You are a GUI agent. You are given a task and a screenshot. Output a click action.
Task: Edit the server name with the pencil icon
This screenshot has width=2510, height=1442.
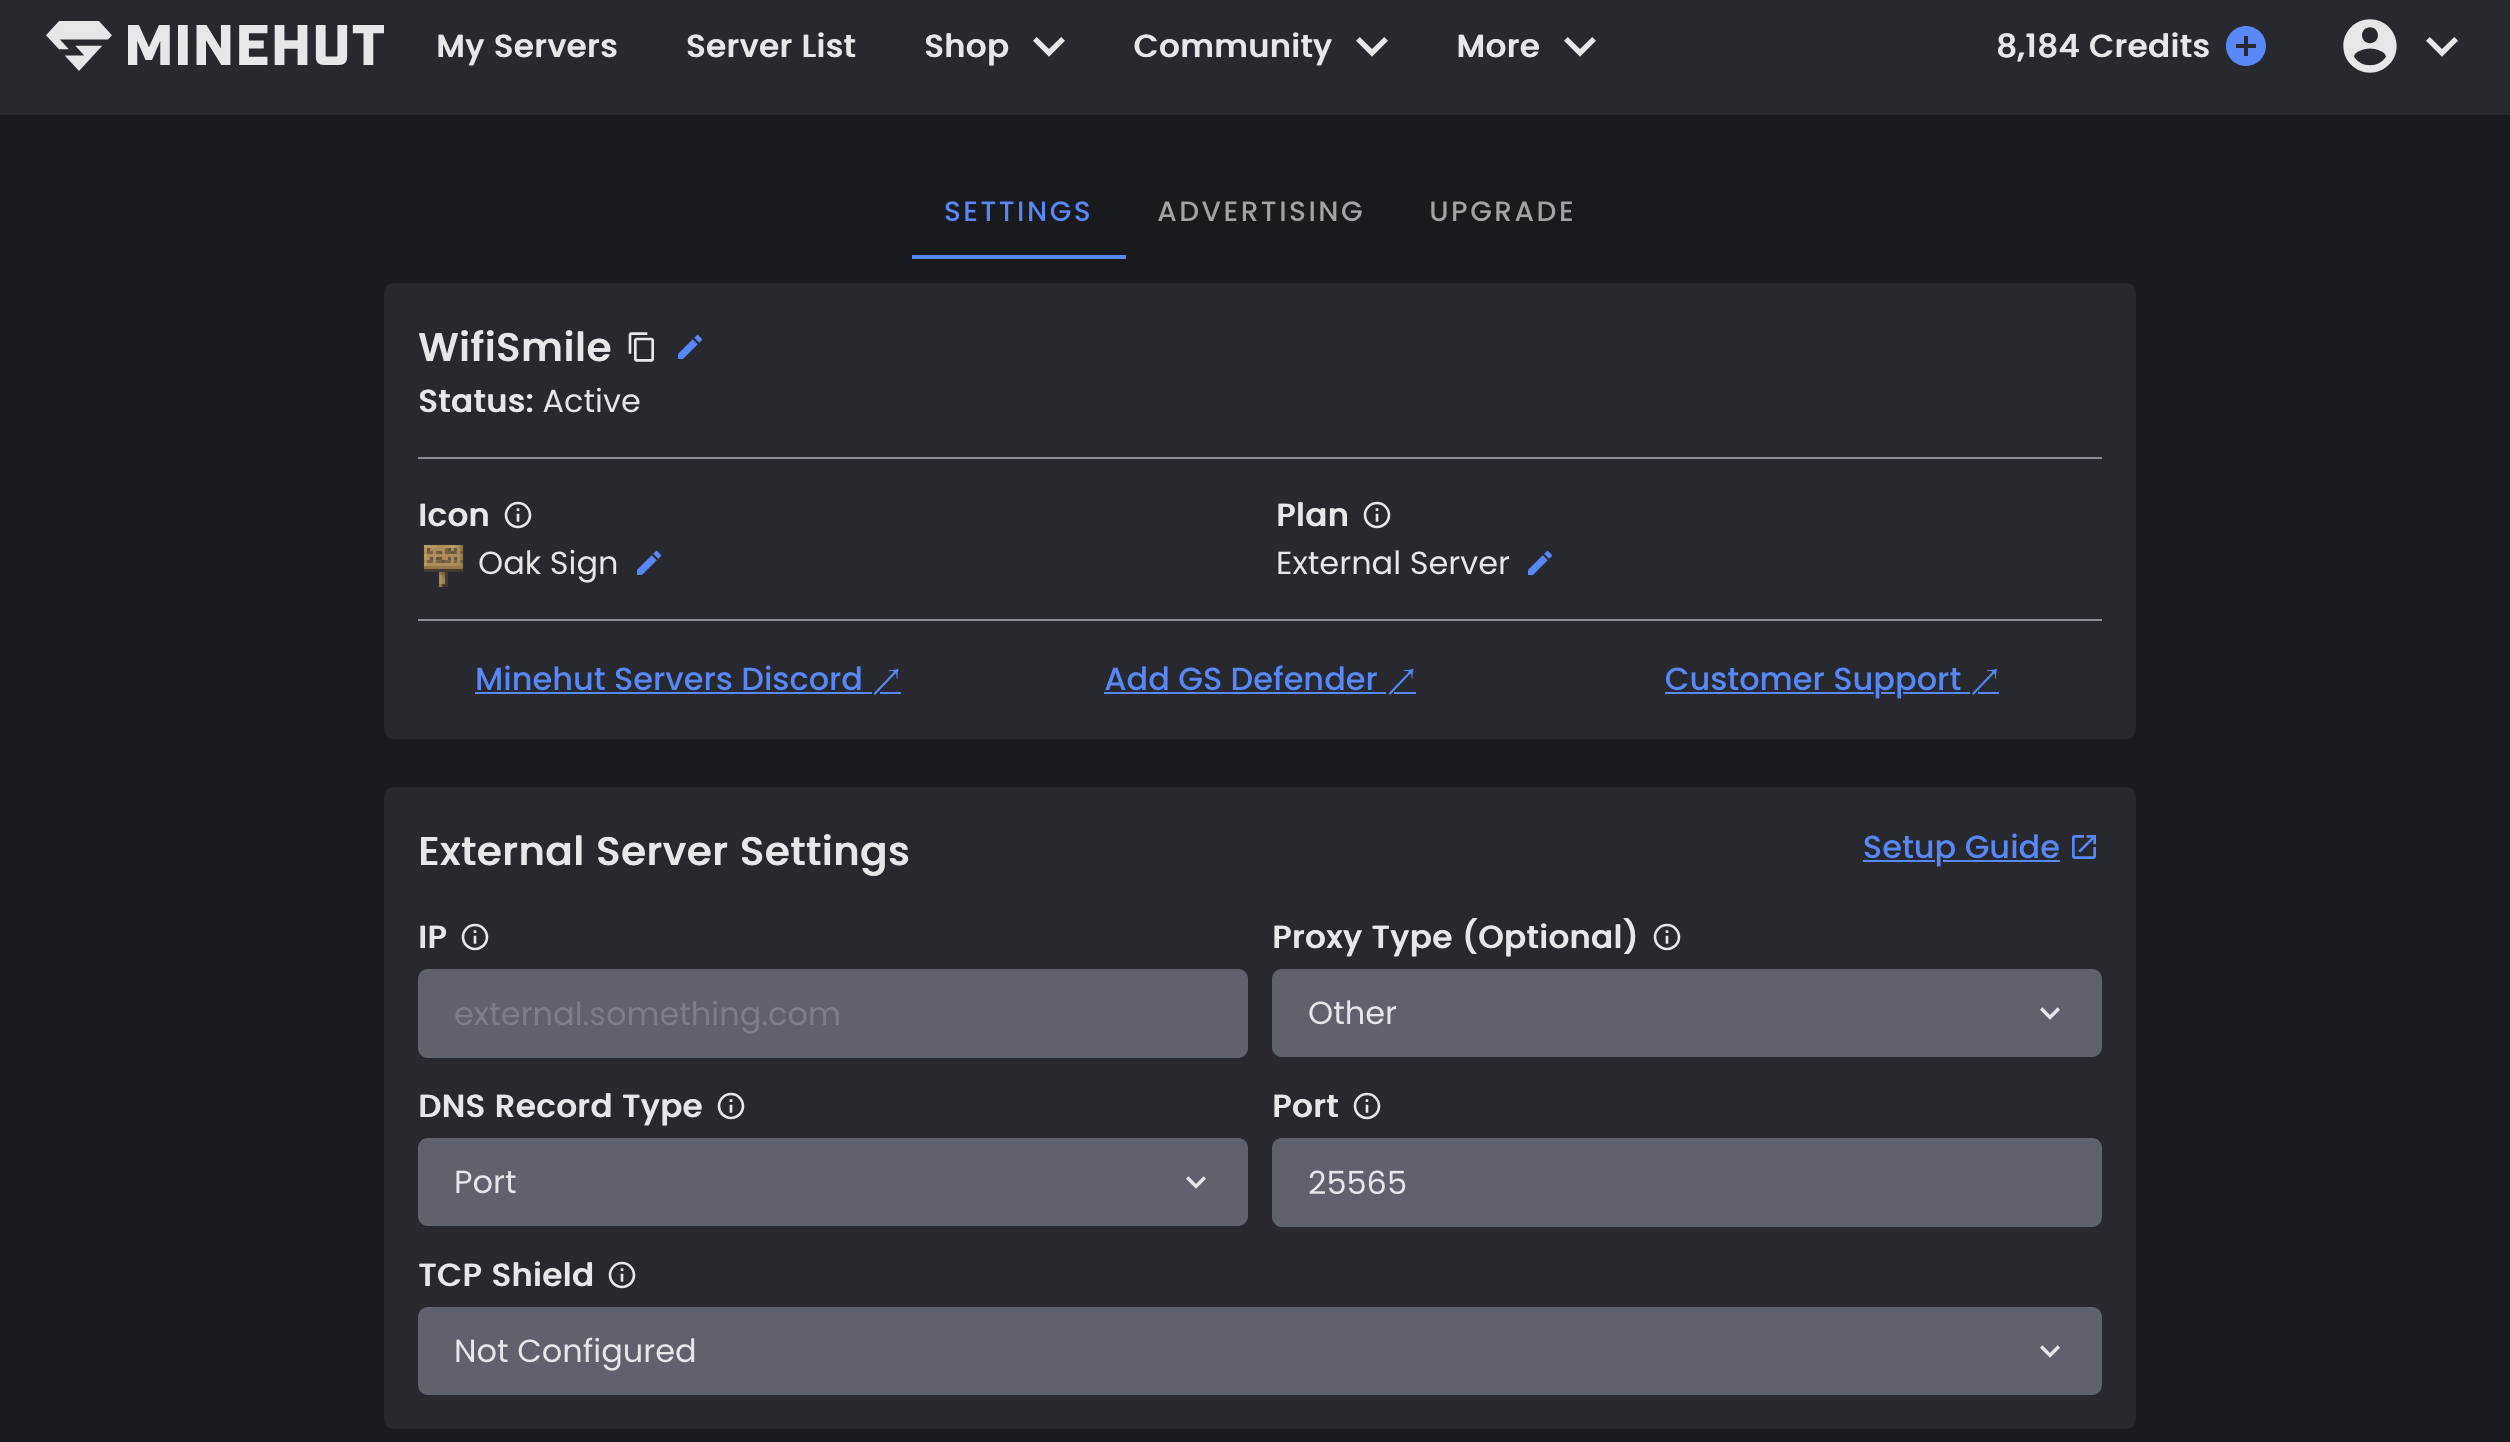[x=691, y=347]
